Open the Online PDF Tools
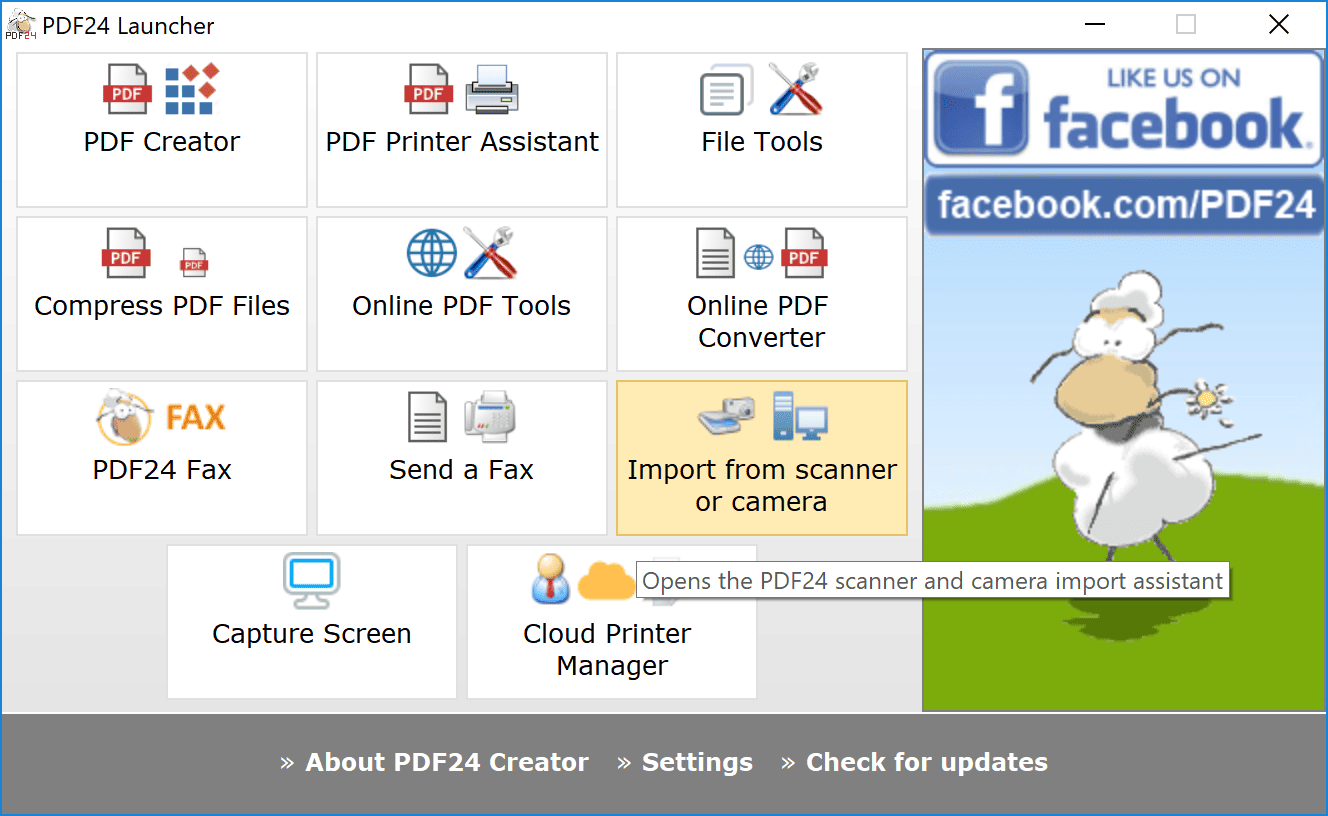The width and height of the screenshot is (1328, 816). 461,294
